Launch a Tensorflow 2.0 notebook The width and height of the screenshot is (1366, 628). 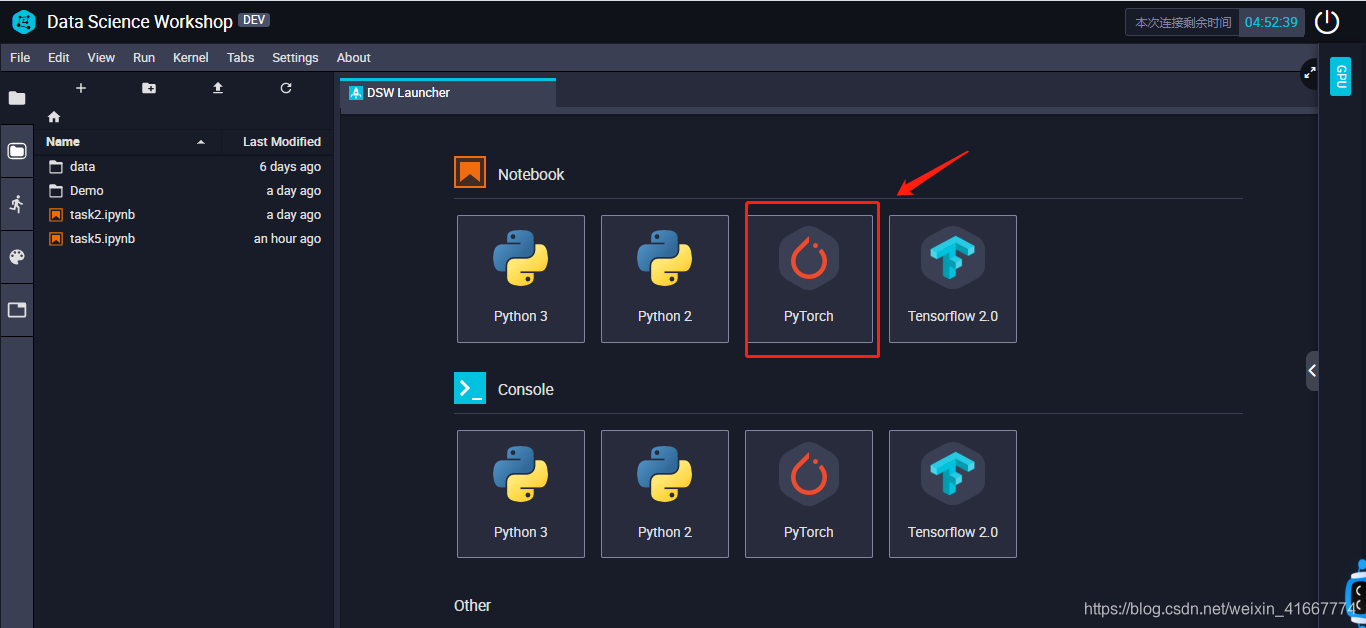(x=953, y=279)
